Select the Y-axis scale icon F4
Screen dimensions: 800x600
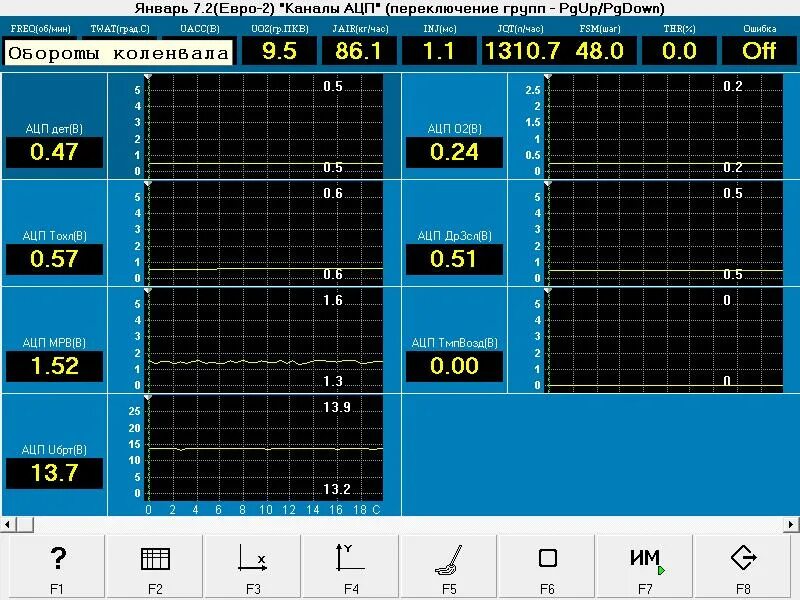tap(350, 558)
